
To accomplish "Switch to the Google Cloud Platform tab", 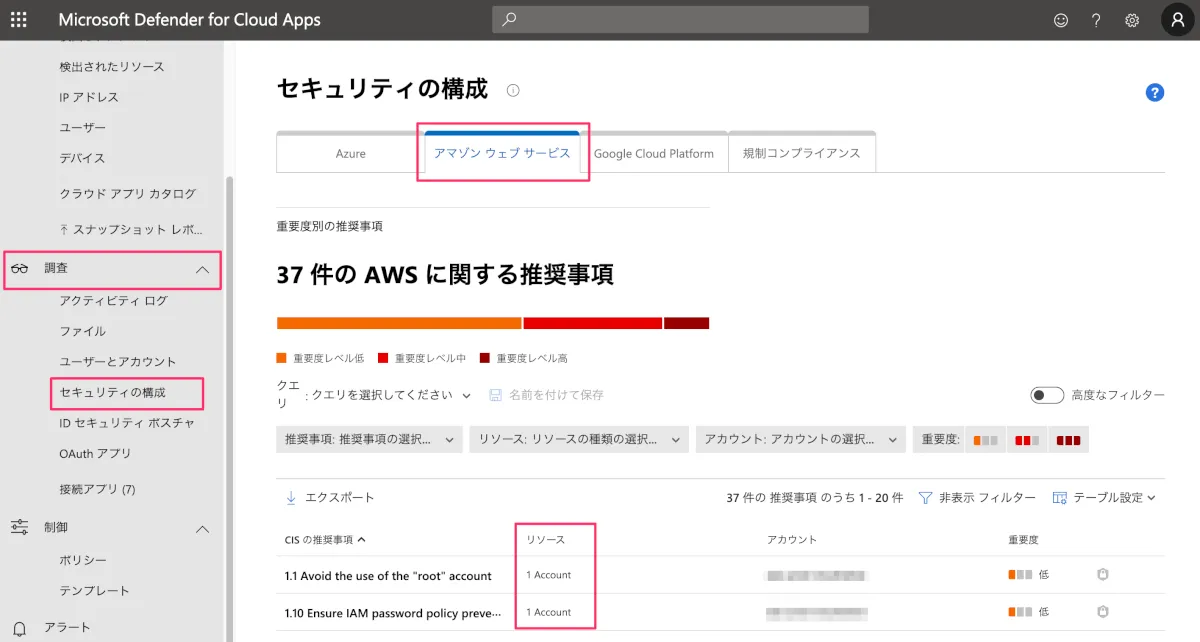I will (x=654, y=153).
